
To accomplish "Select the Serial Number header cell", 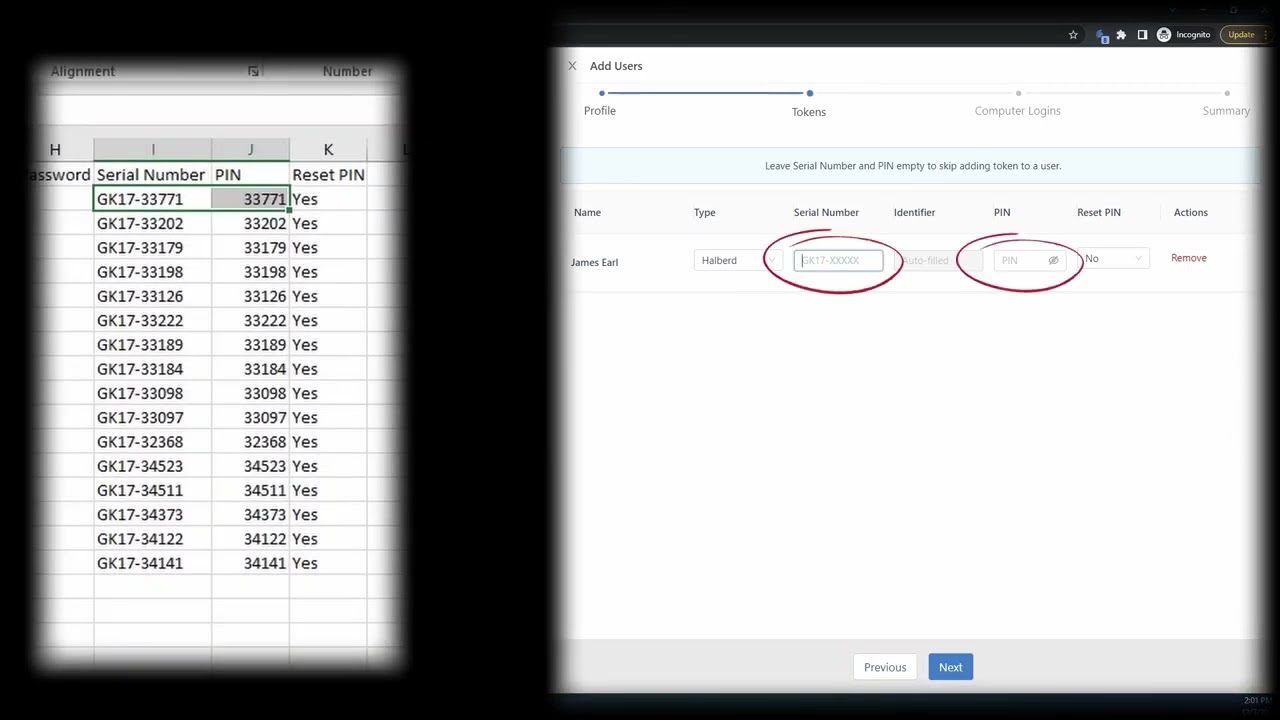I will tap(153, 175).
